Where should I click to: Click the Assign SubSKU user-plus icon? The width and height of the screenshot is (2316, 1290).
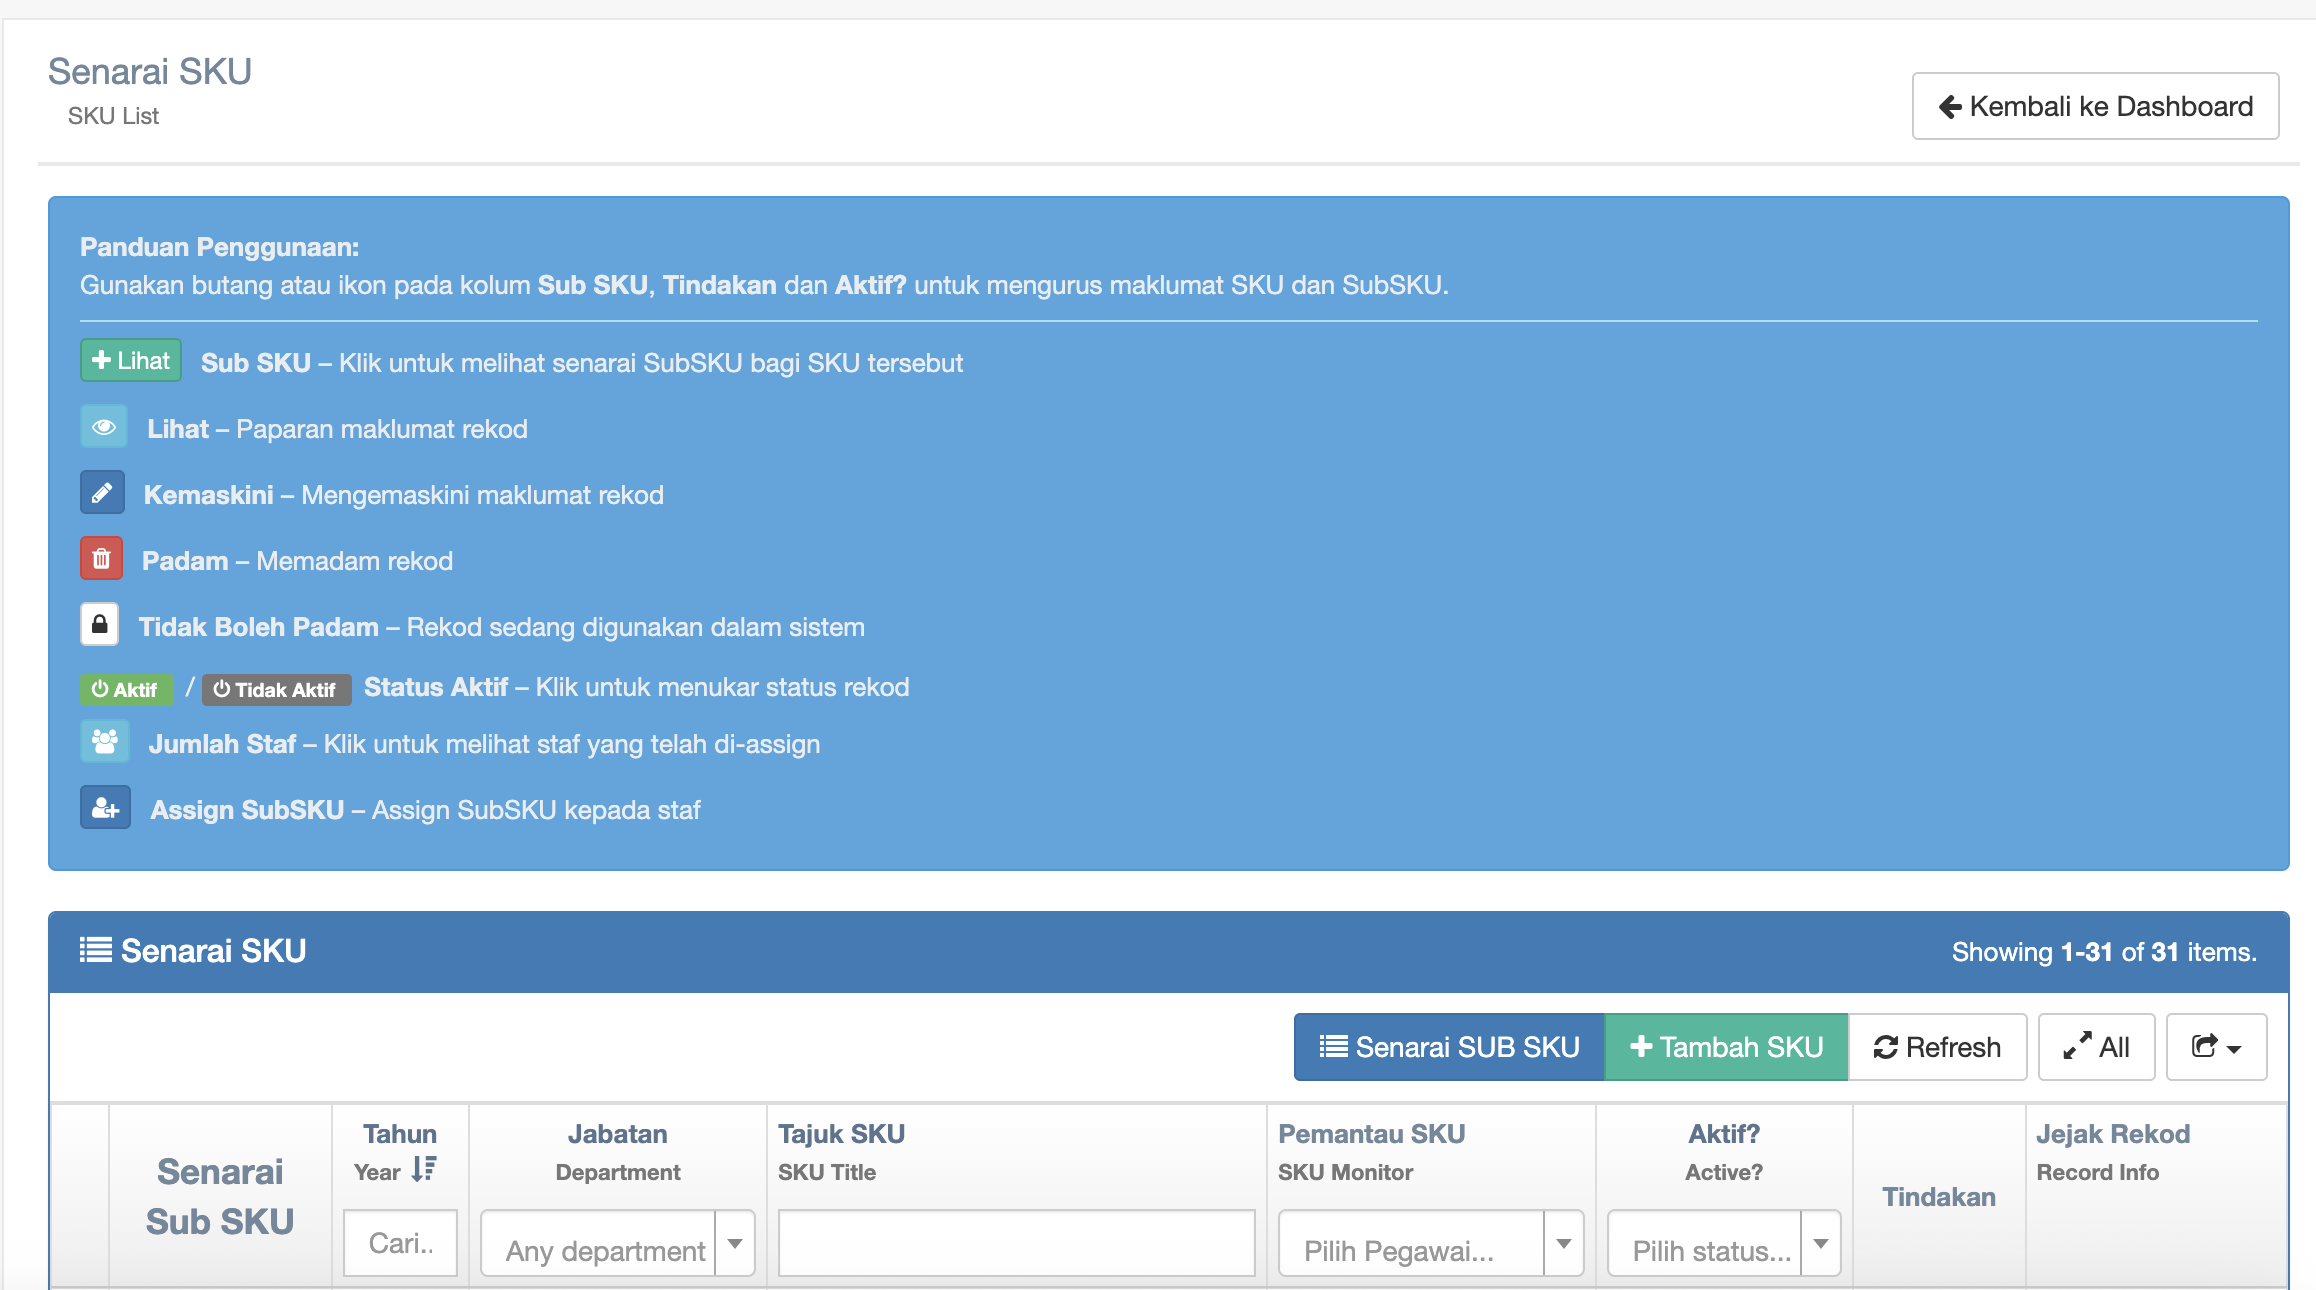point(105,808)
